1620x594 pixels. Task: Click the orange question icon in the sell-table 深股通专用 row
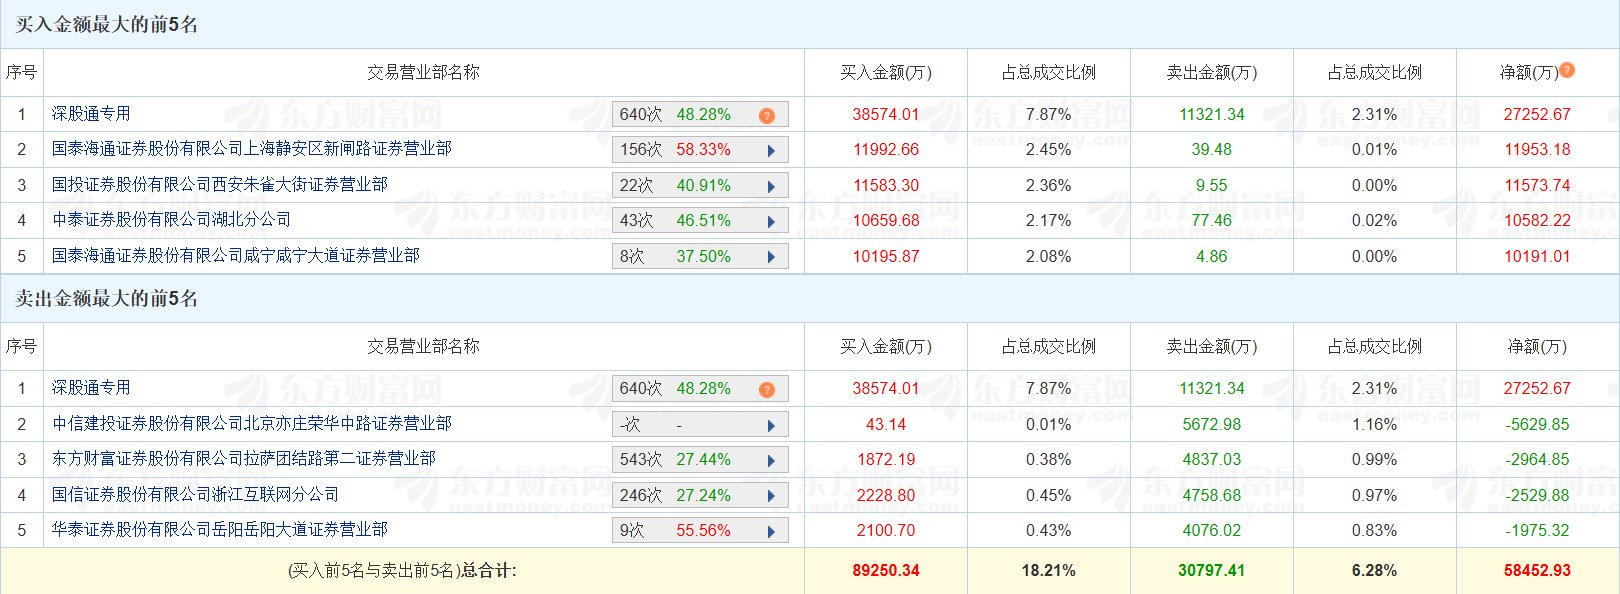[767, 389]
